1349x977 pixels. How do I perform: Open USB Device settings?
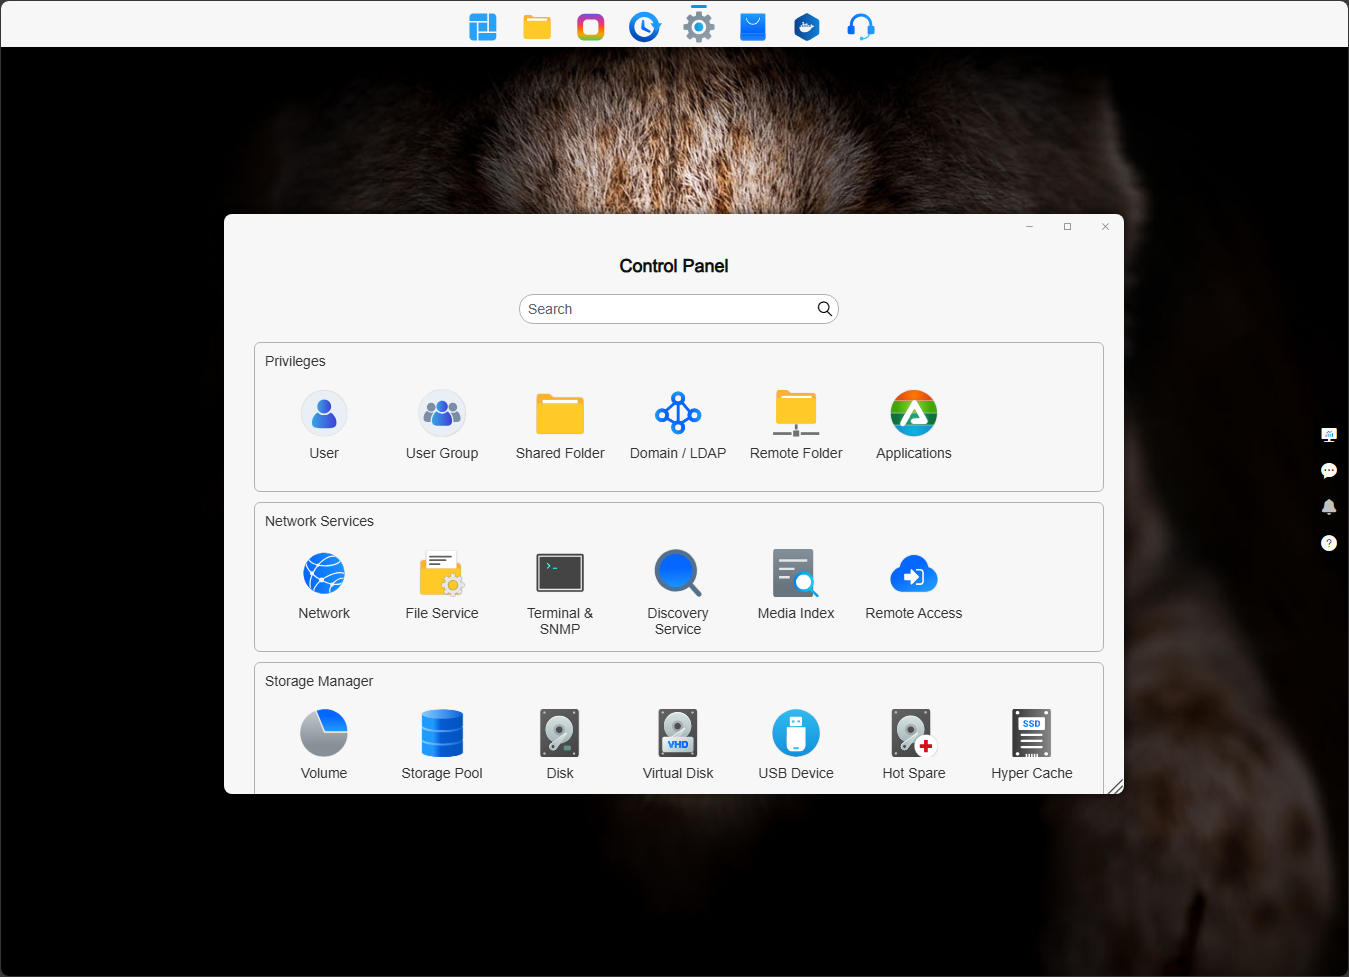(796, 733)
